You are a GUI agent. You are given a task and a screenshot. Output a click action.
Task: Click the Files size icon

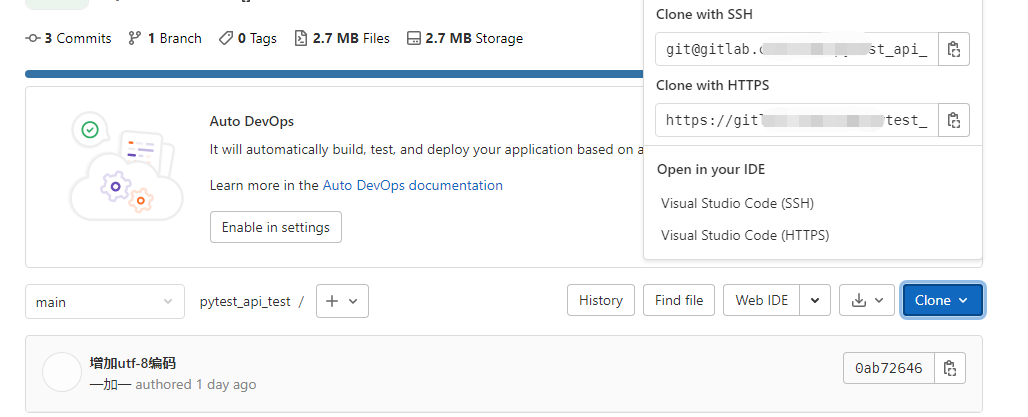[300, 39]
